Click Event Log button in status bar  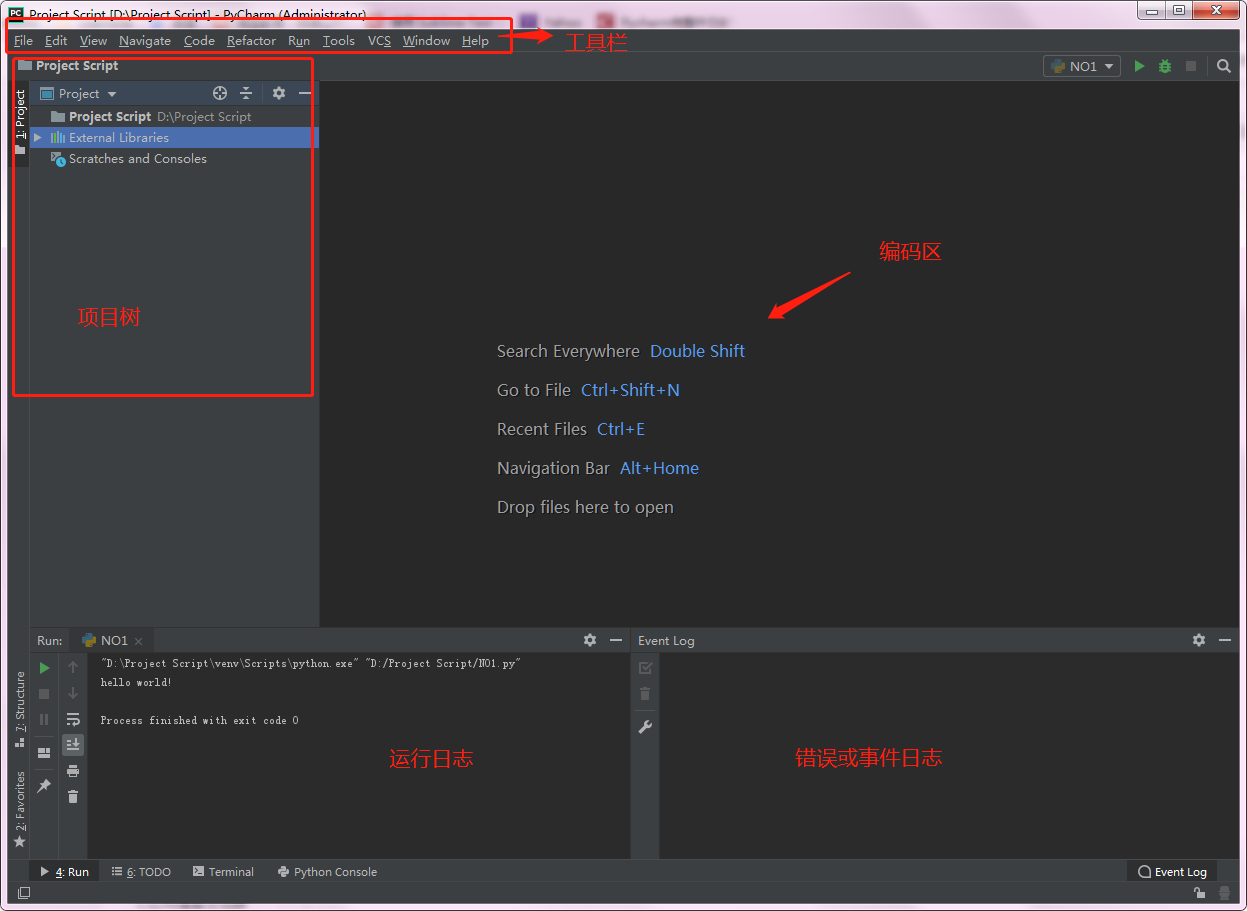(x=1172, y=872)
